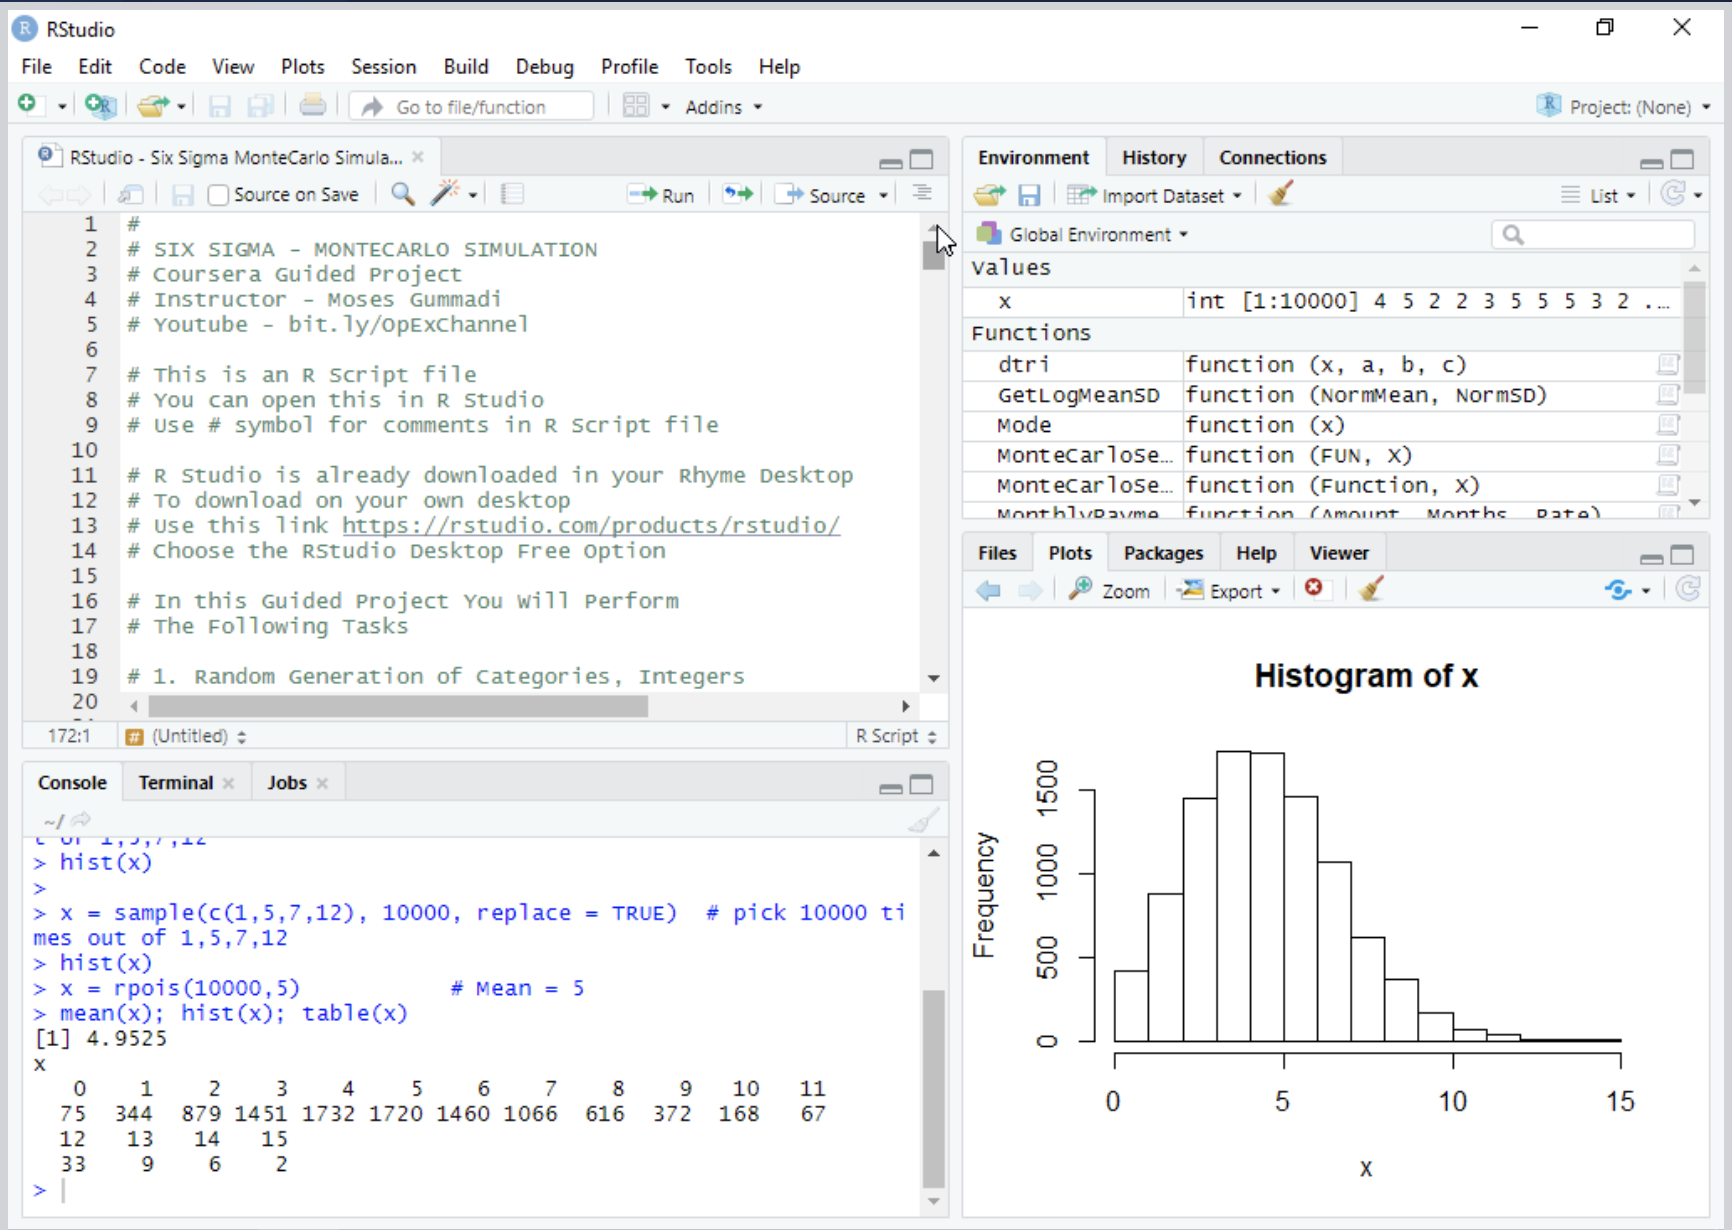Print the current document
Screen dimensions: 1732x1230
click(x=313, y=105)
